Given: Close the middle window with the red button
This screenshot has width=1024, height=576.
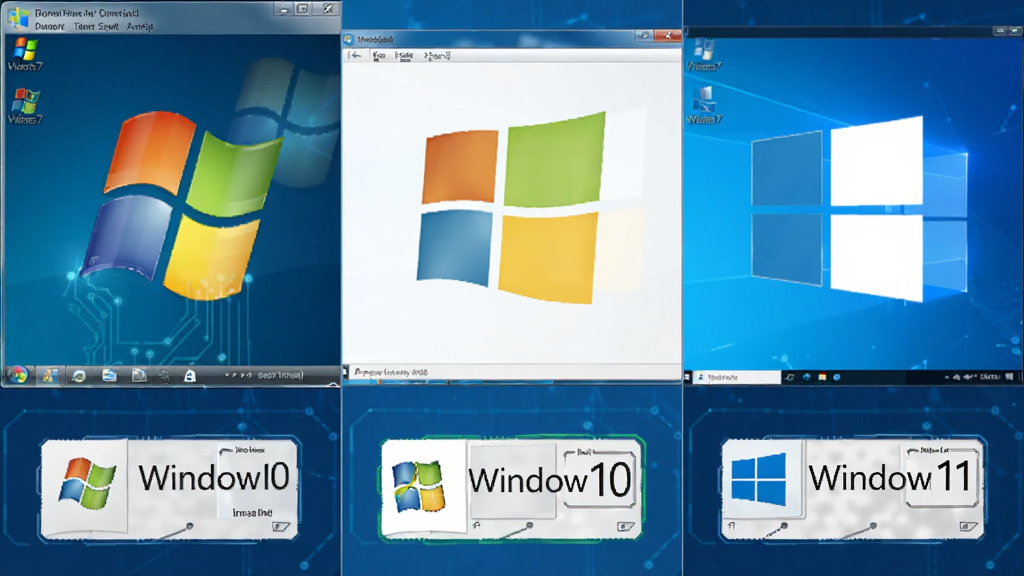Looking at the screenshot, I should (x=667, y=36).
